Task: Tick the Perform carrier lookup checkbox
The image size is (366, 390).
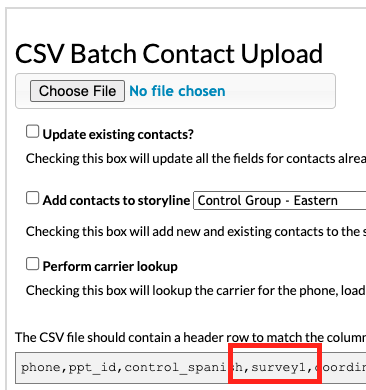Action: pyautogui.click(x=32, y=264)
